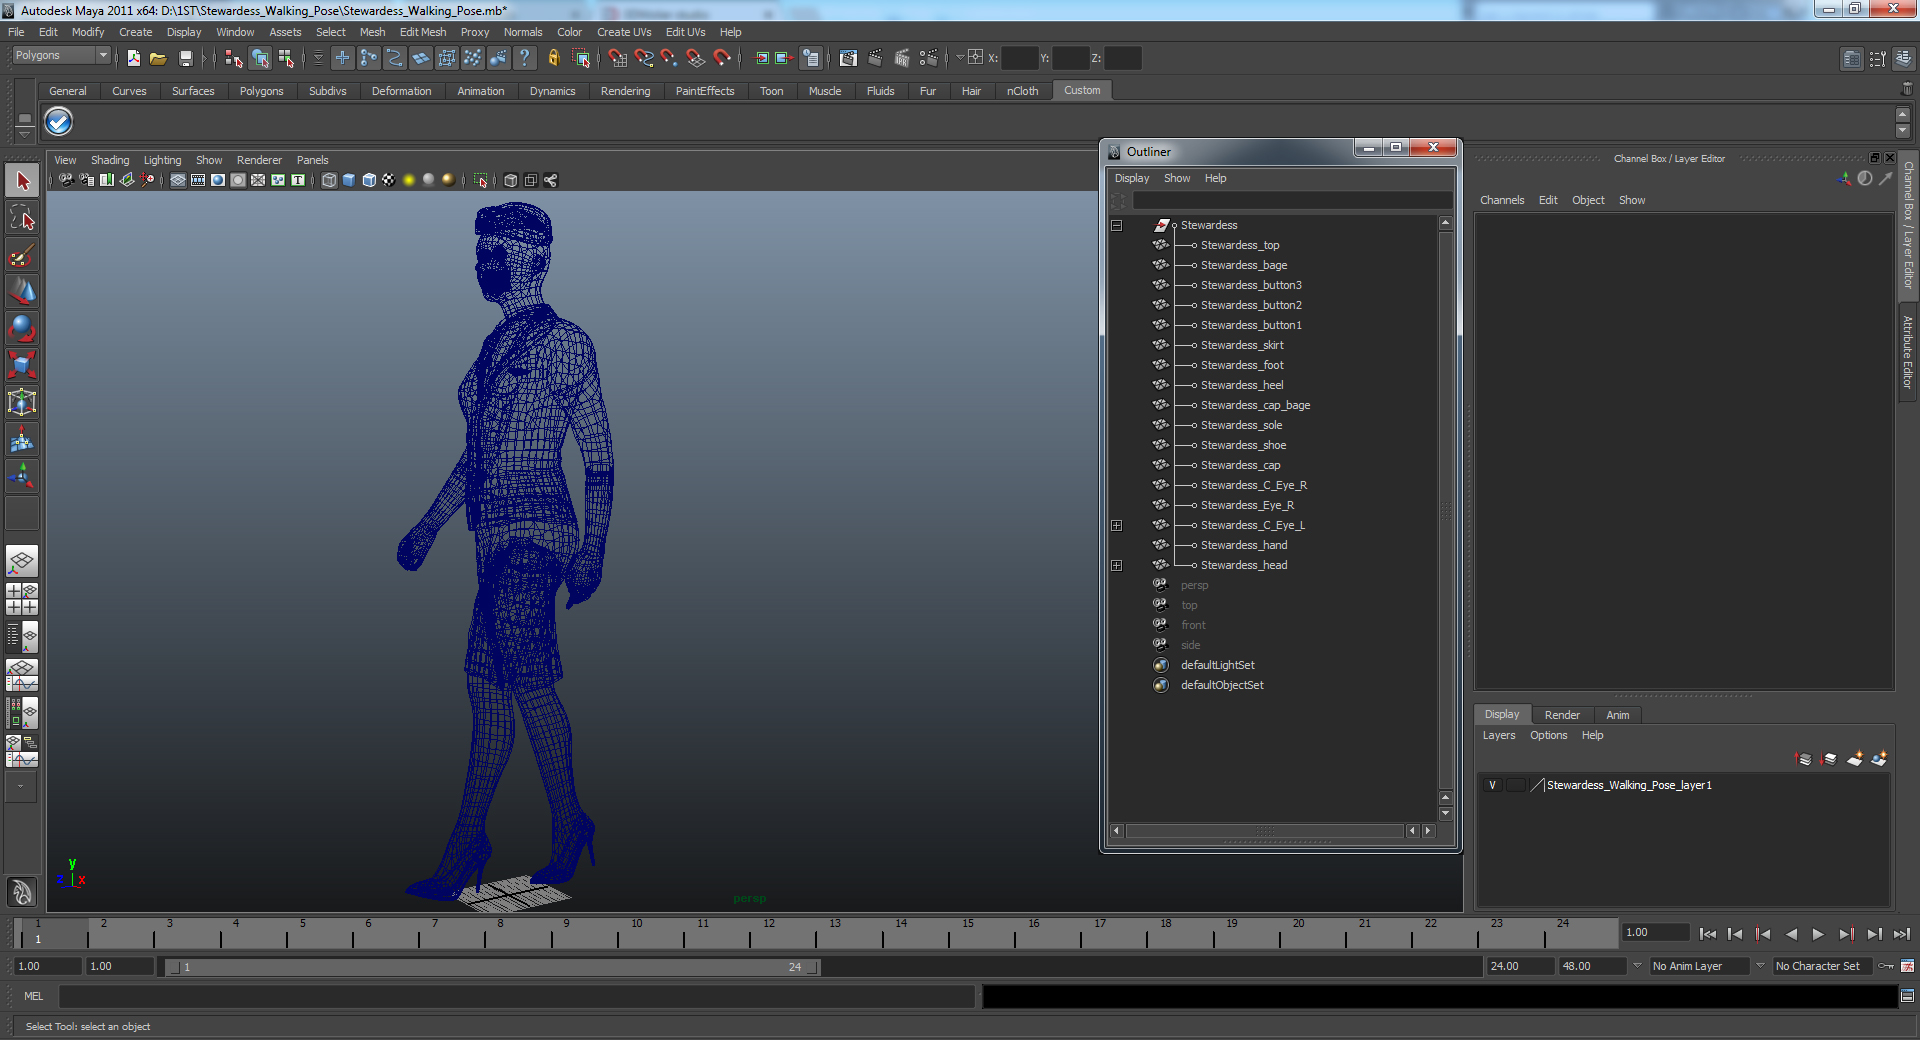This screenshot has height=1040, width=1920.
Task: Switch to single perspective view layout
Action: [22, 561]
